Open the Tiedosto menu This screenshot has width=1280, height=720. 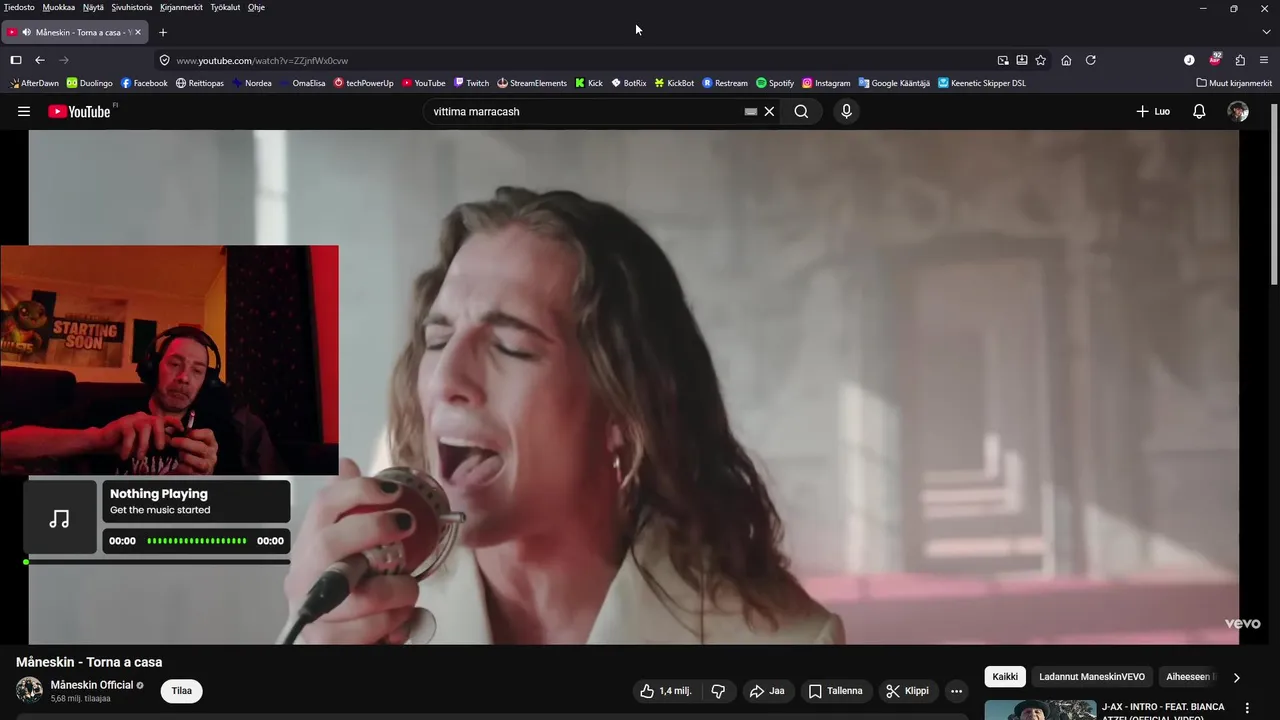point(19,7)
